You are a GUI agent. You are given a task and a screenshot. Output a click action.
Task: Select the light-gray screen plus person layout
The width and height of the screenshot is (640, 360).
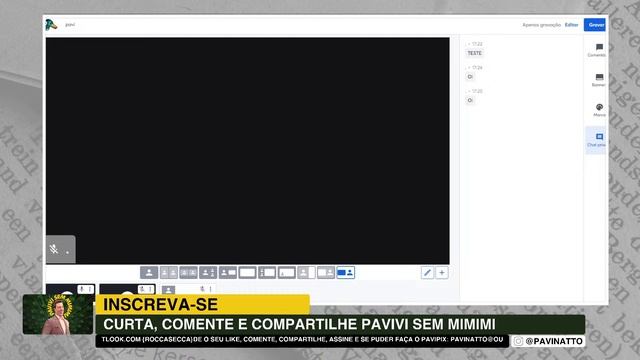tap(326, 273)
